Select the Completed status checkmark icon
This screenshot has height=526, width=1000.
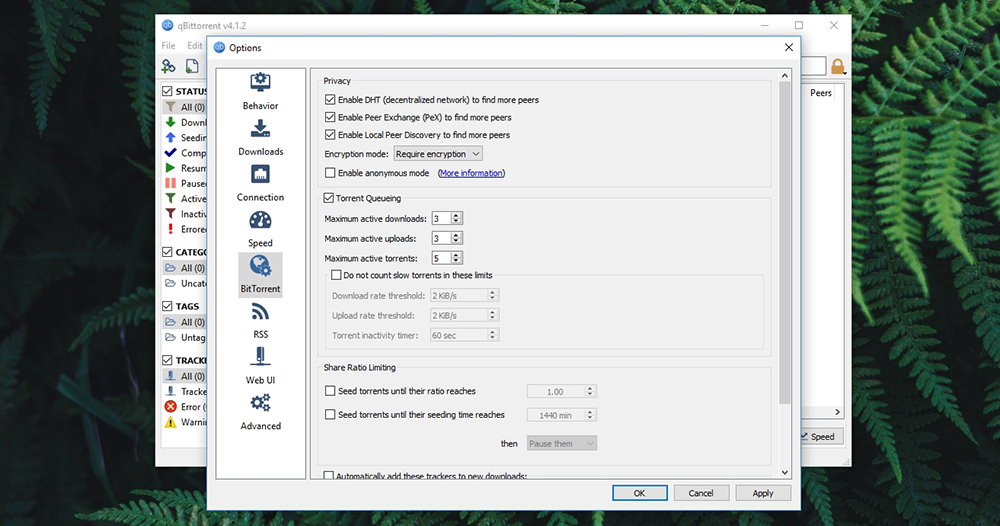coord(170,153)
